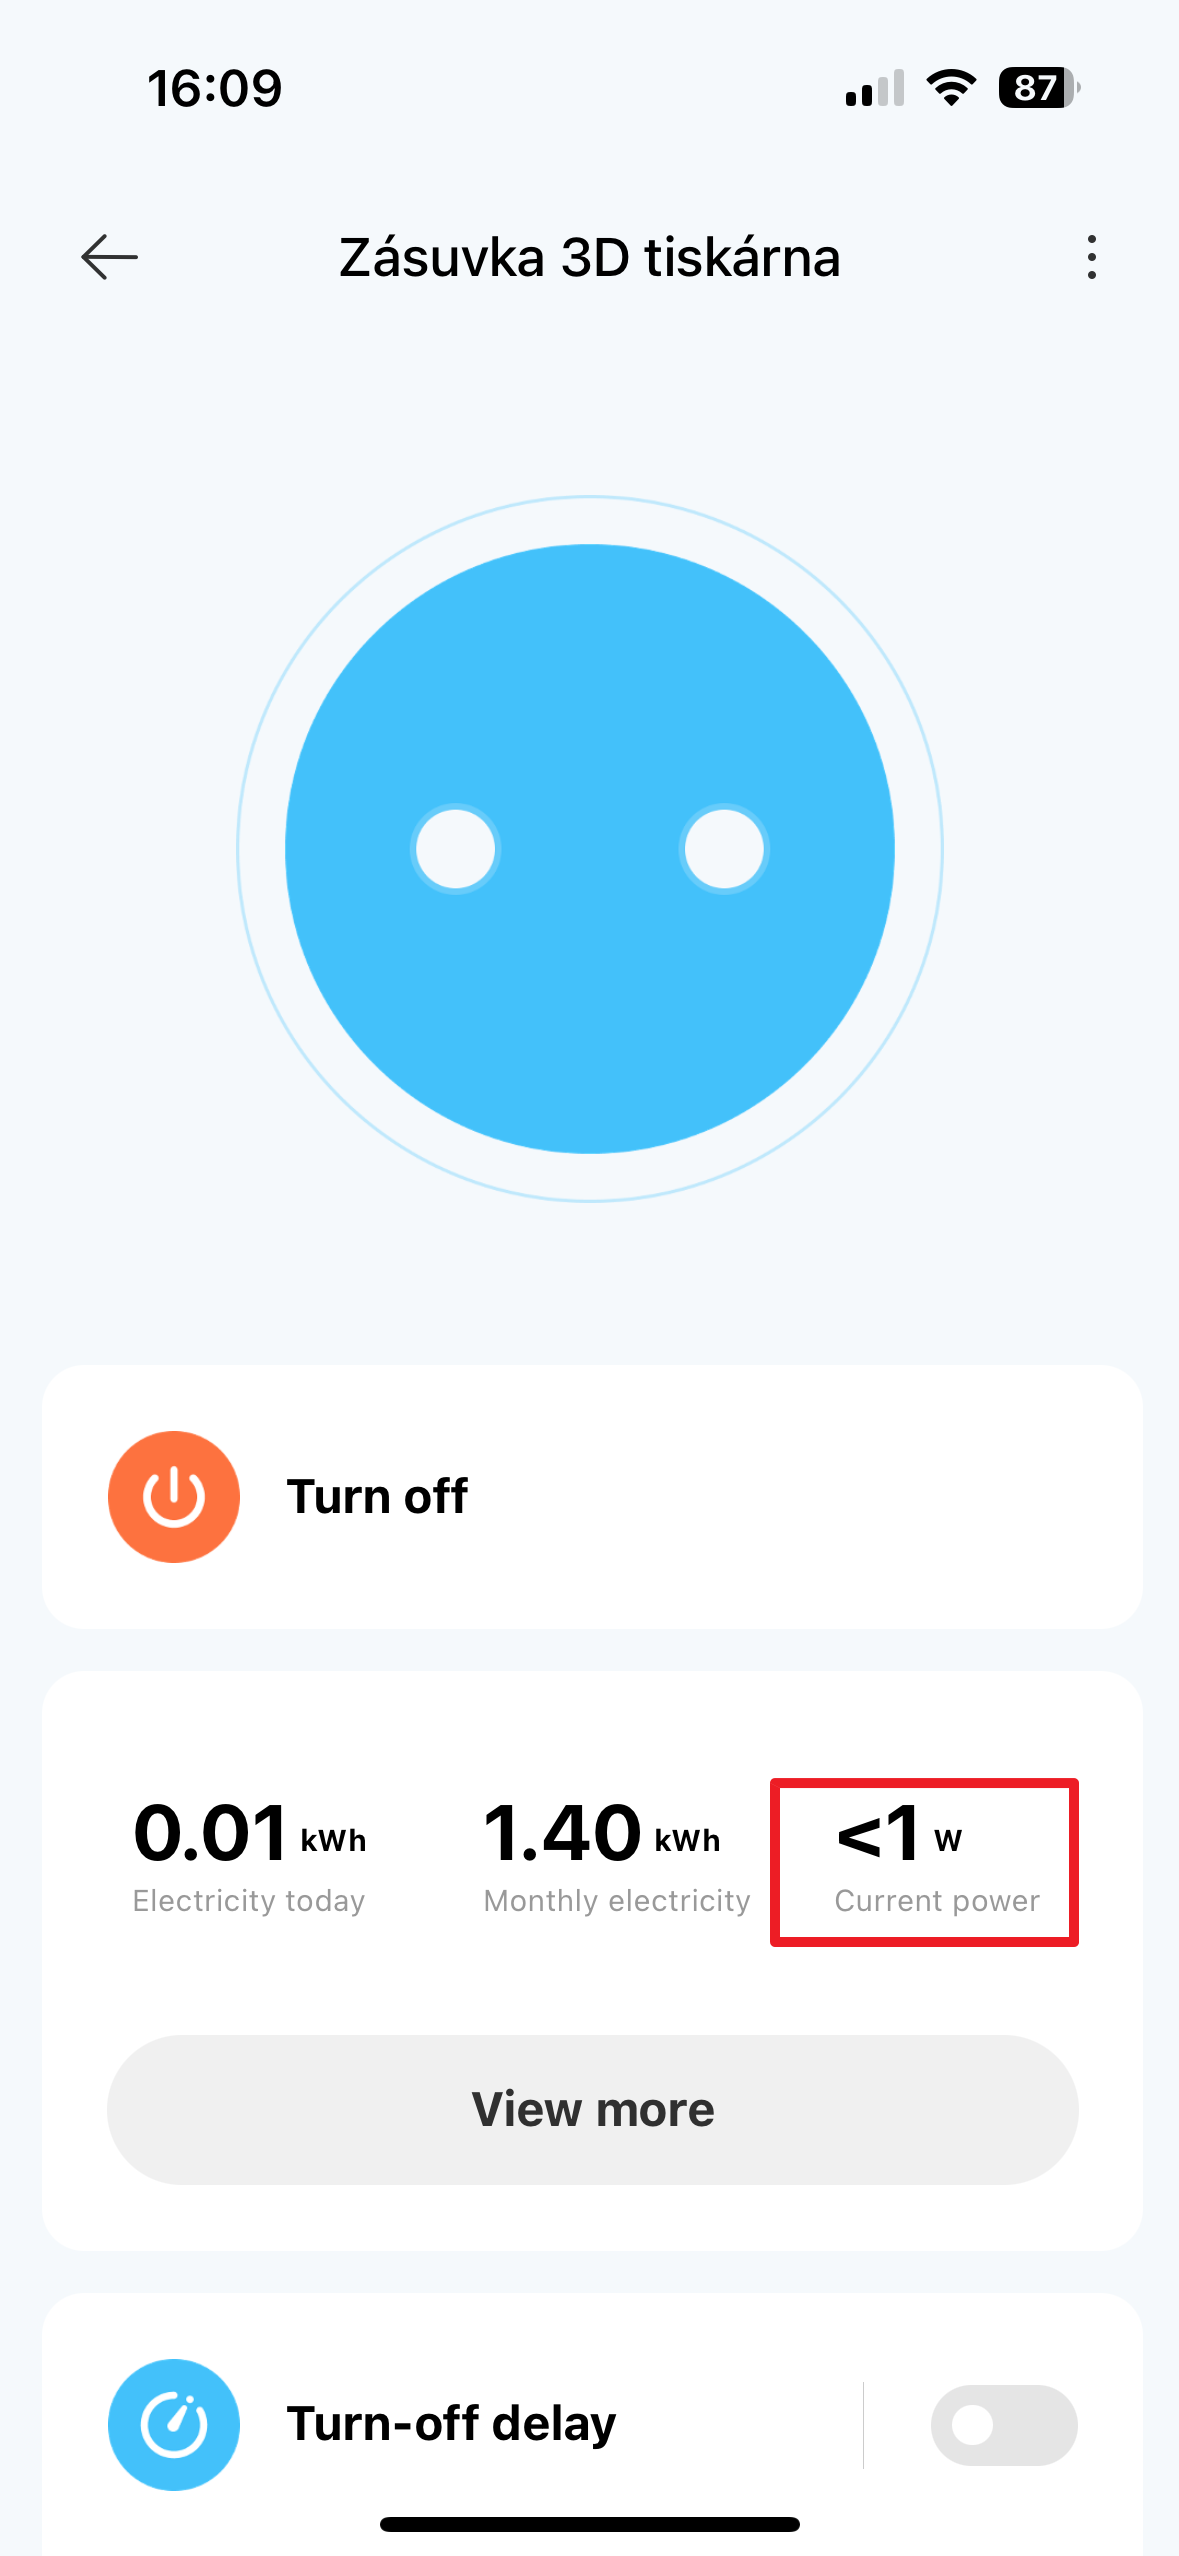Tap the Wi-Fi icon in status bar

[x=951, y=88]
